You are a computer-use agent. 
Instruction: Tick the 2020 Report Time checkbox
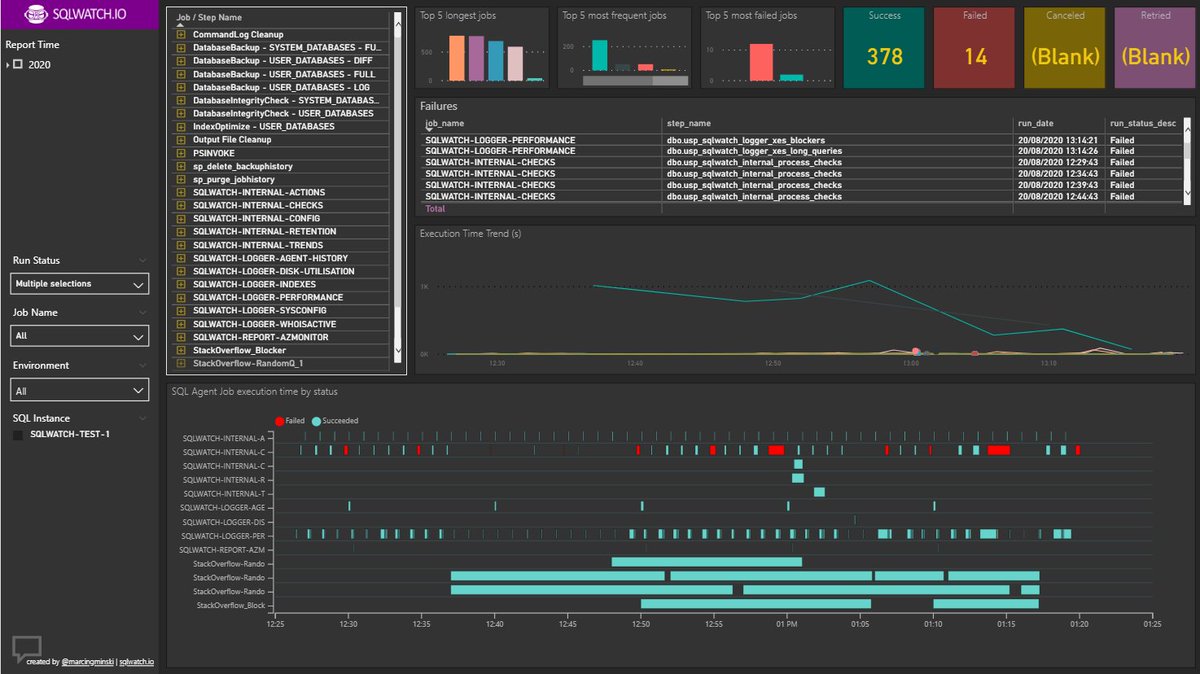[x=20, y=64]
